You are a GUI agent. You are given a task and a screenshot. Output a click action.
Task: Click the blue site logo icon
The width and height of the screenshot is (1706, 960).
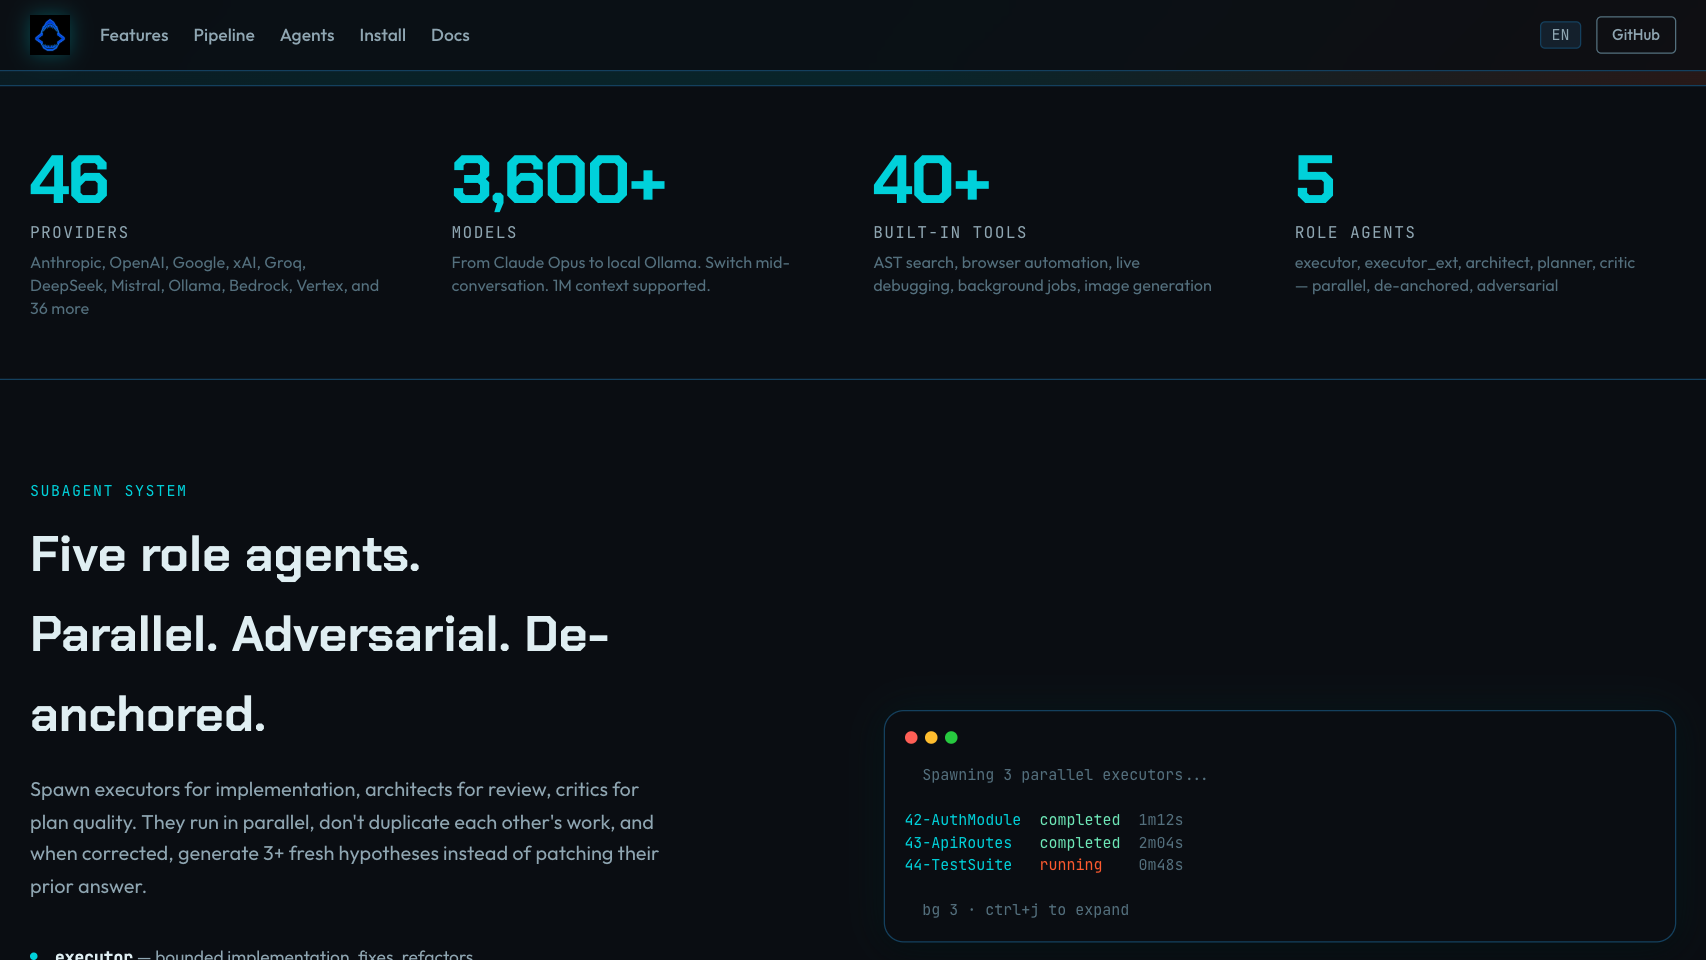(x=50, y=35)
